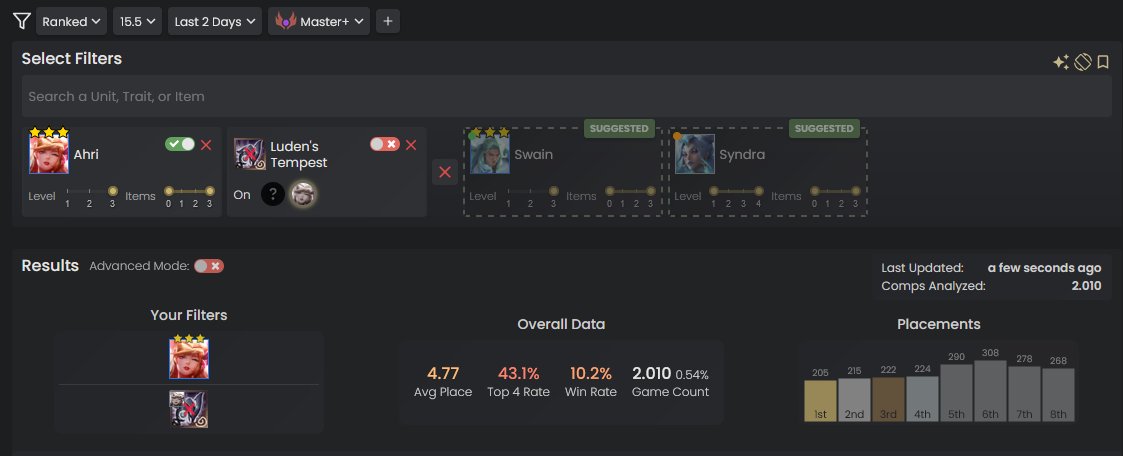
Task: Click the 43.1% Top 4 Rate value
Action: 519,374
